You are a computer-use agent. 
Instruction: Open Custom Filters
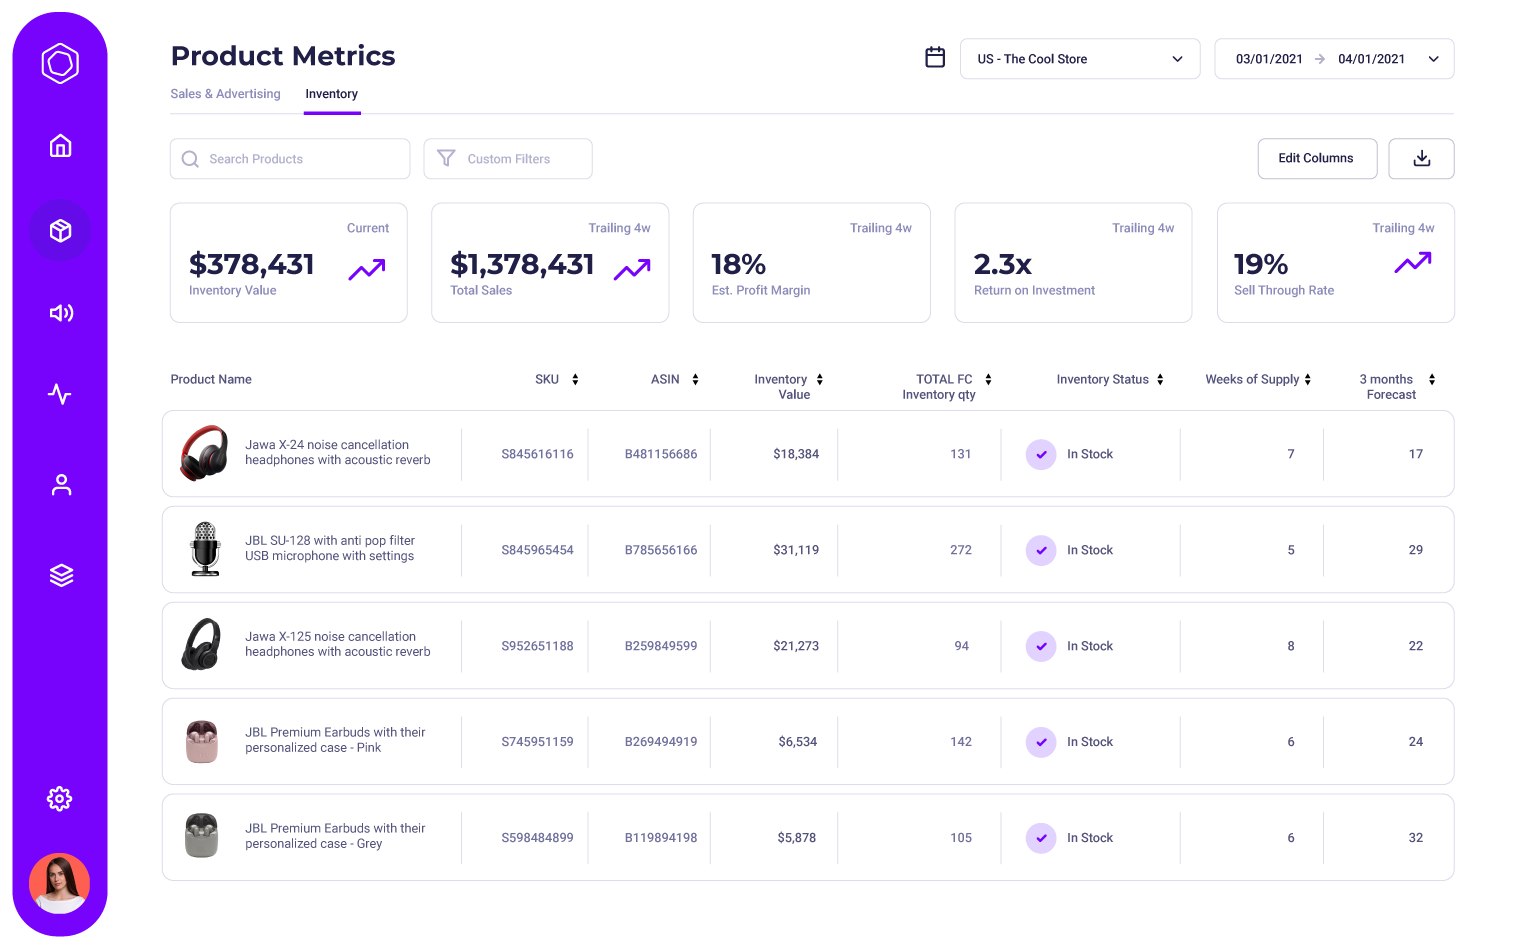pos(507,159)
